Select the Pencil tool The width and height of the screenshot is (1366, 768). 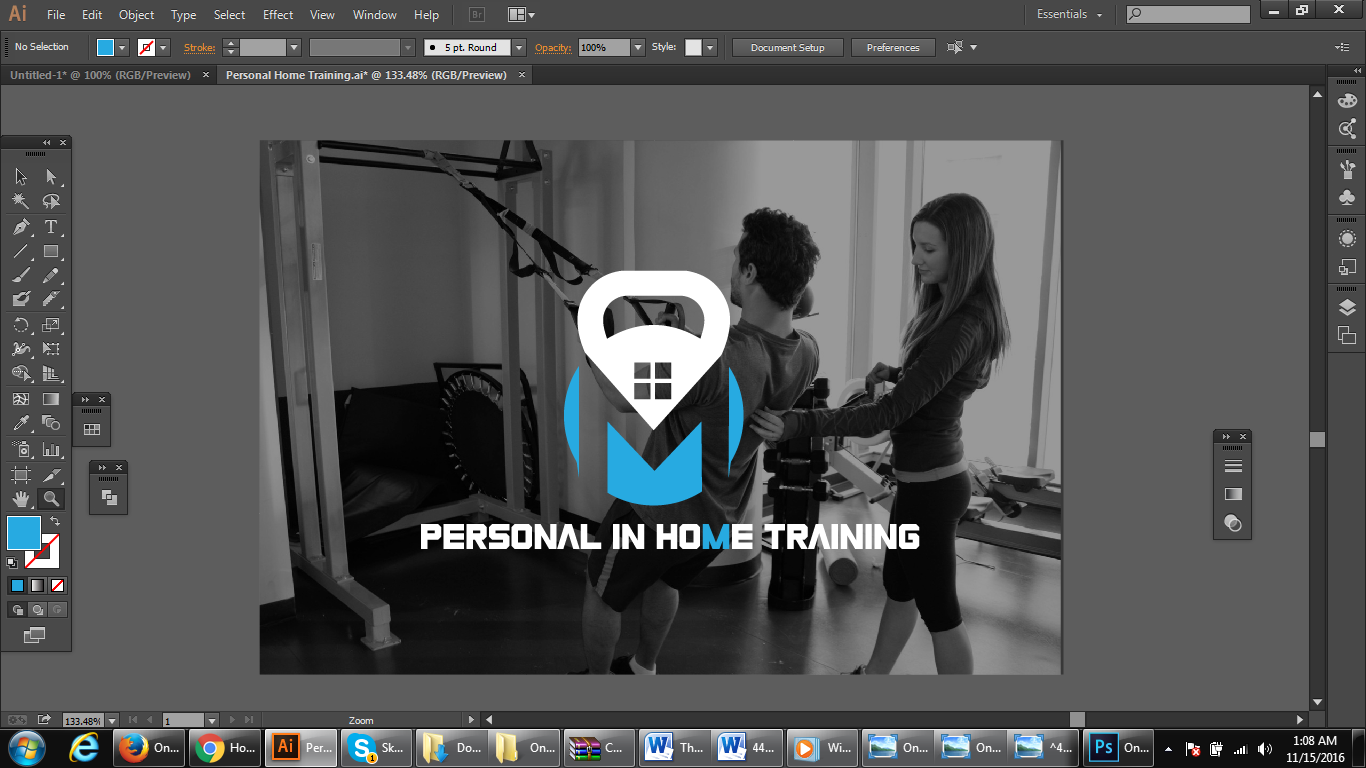pos(51,275)
